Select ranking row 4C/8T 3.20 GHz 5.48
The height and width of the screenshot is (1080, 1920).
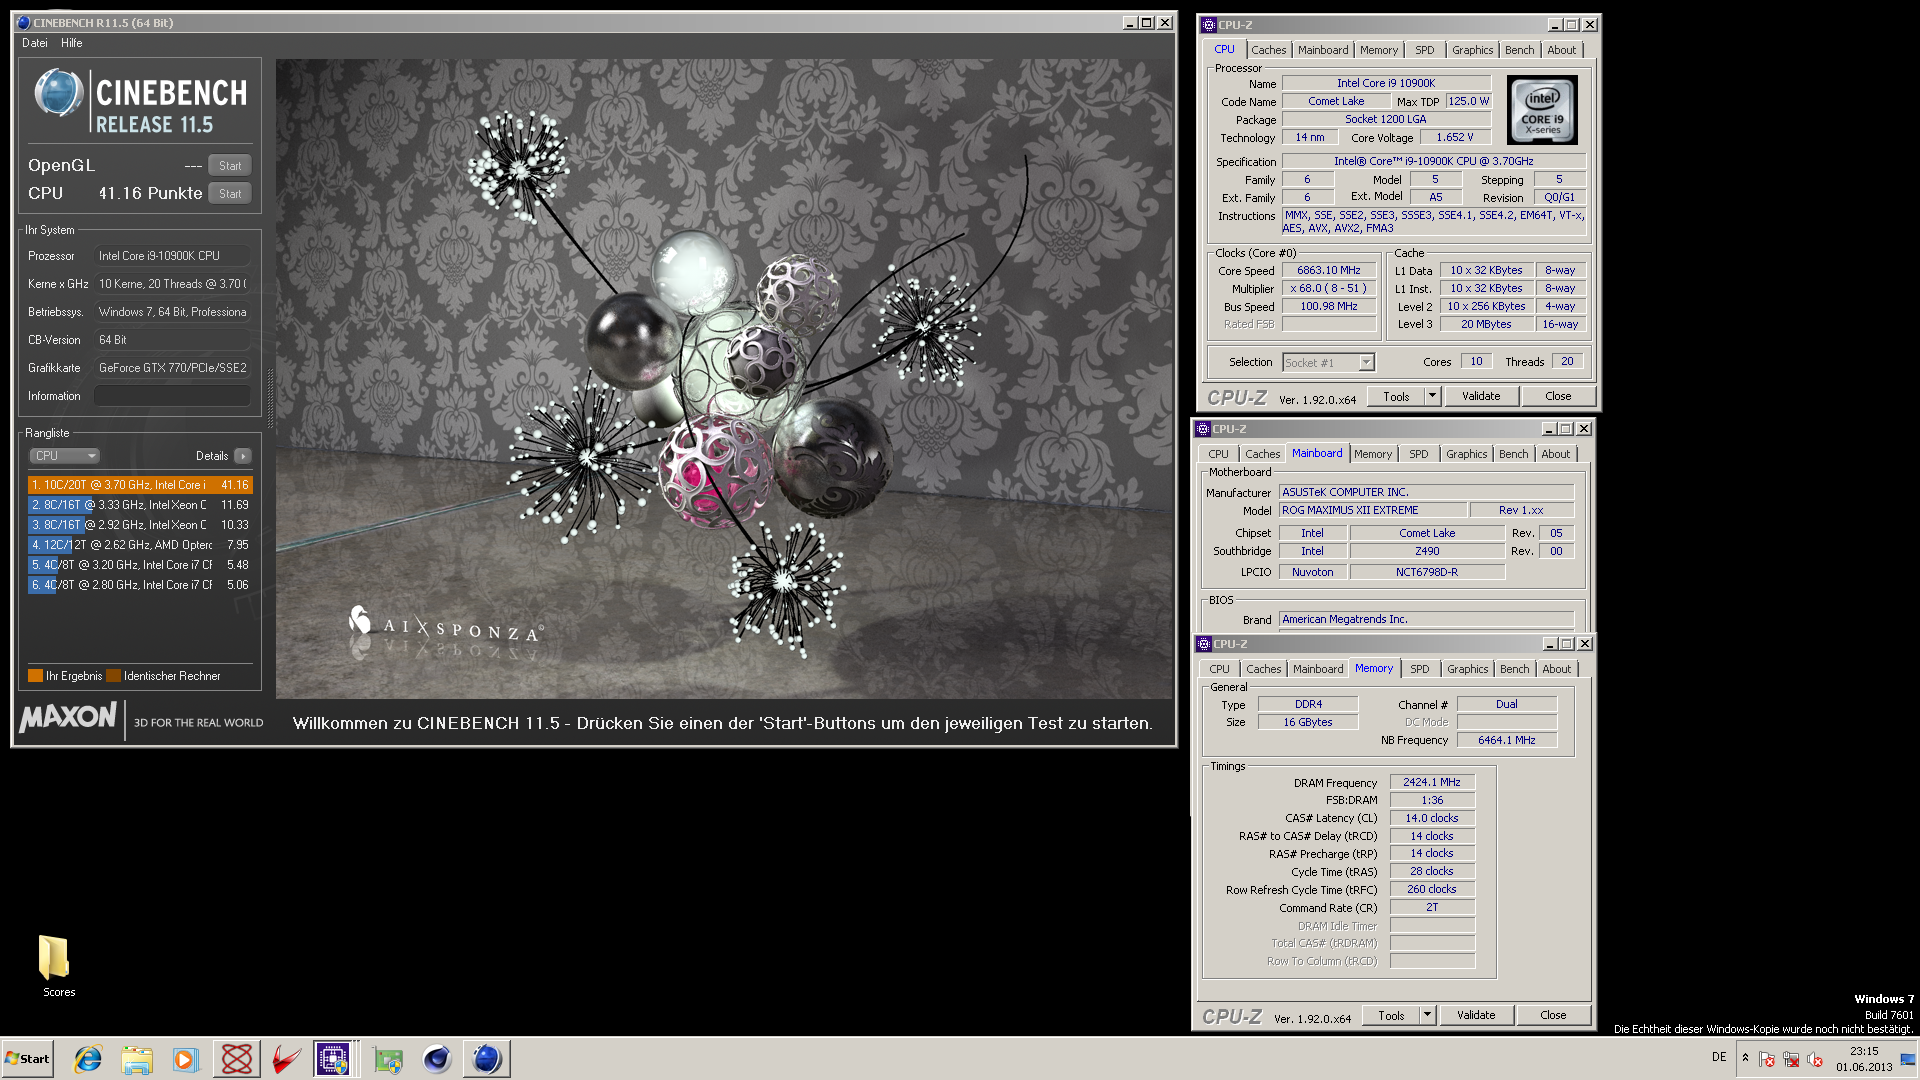point(140,565)
